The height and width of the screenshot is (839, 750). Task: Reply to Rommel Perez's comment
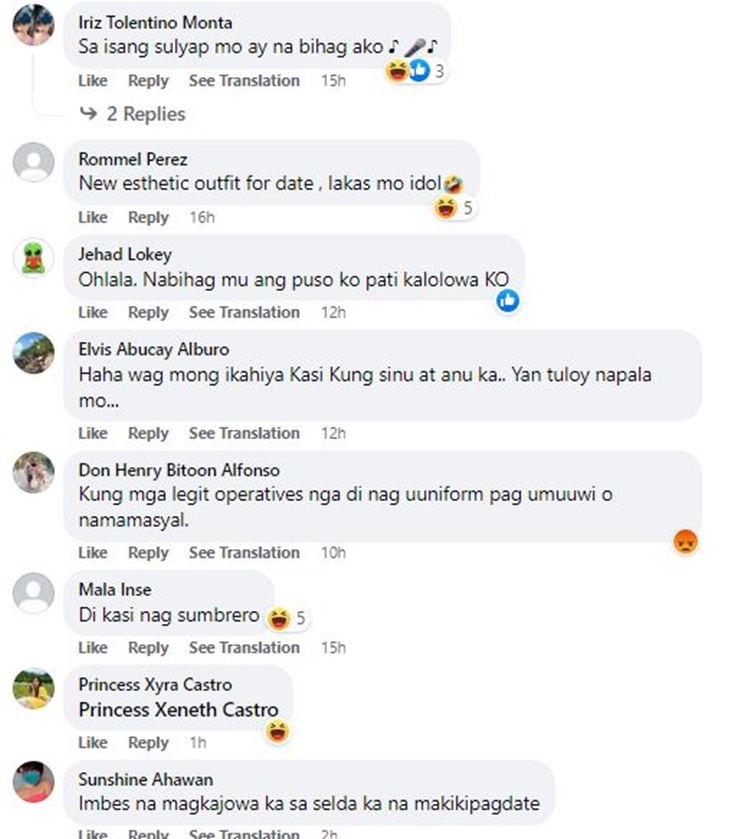click(x=148, y=217)
